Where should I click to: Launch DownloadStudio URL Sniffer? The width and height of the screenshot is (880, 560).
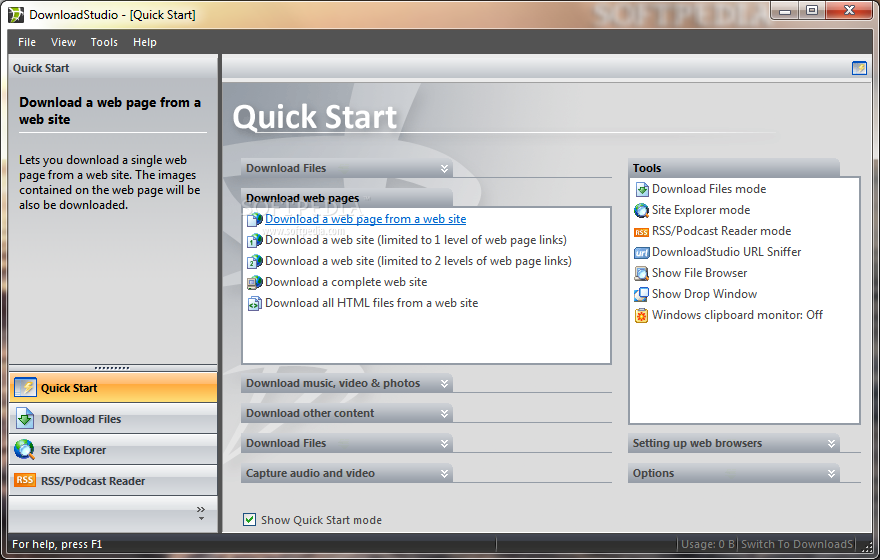[726, 252]
